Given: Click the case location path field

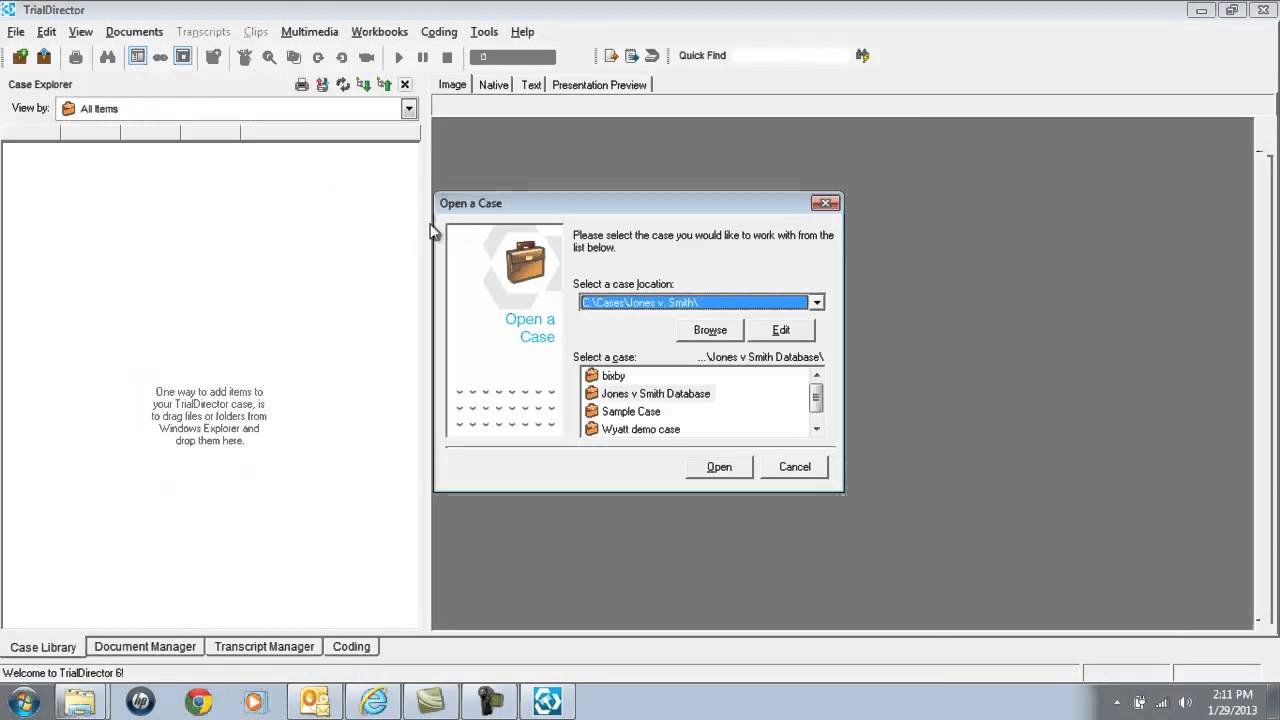Looking at the screenshot, I should (694, 303).
